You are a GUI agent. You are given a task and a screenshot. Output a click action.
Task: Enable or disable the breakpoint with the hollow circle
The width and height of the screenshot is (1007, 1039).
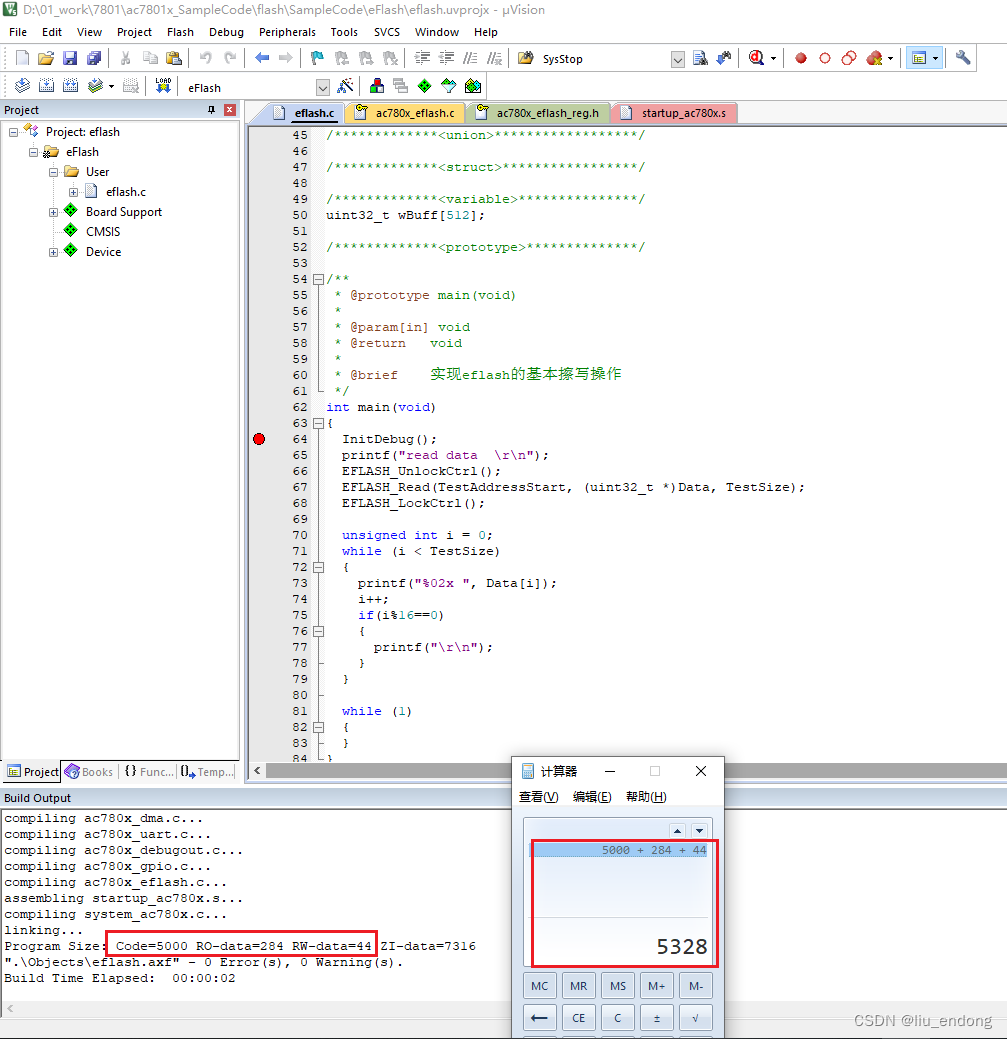coord(825,58)
